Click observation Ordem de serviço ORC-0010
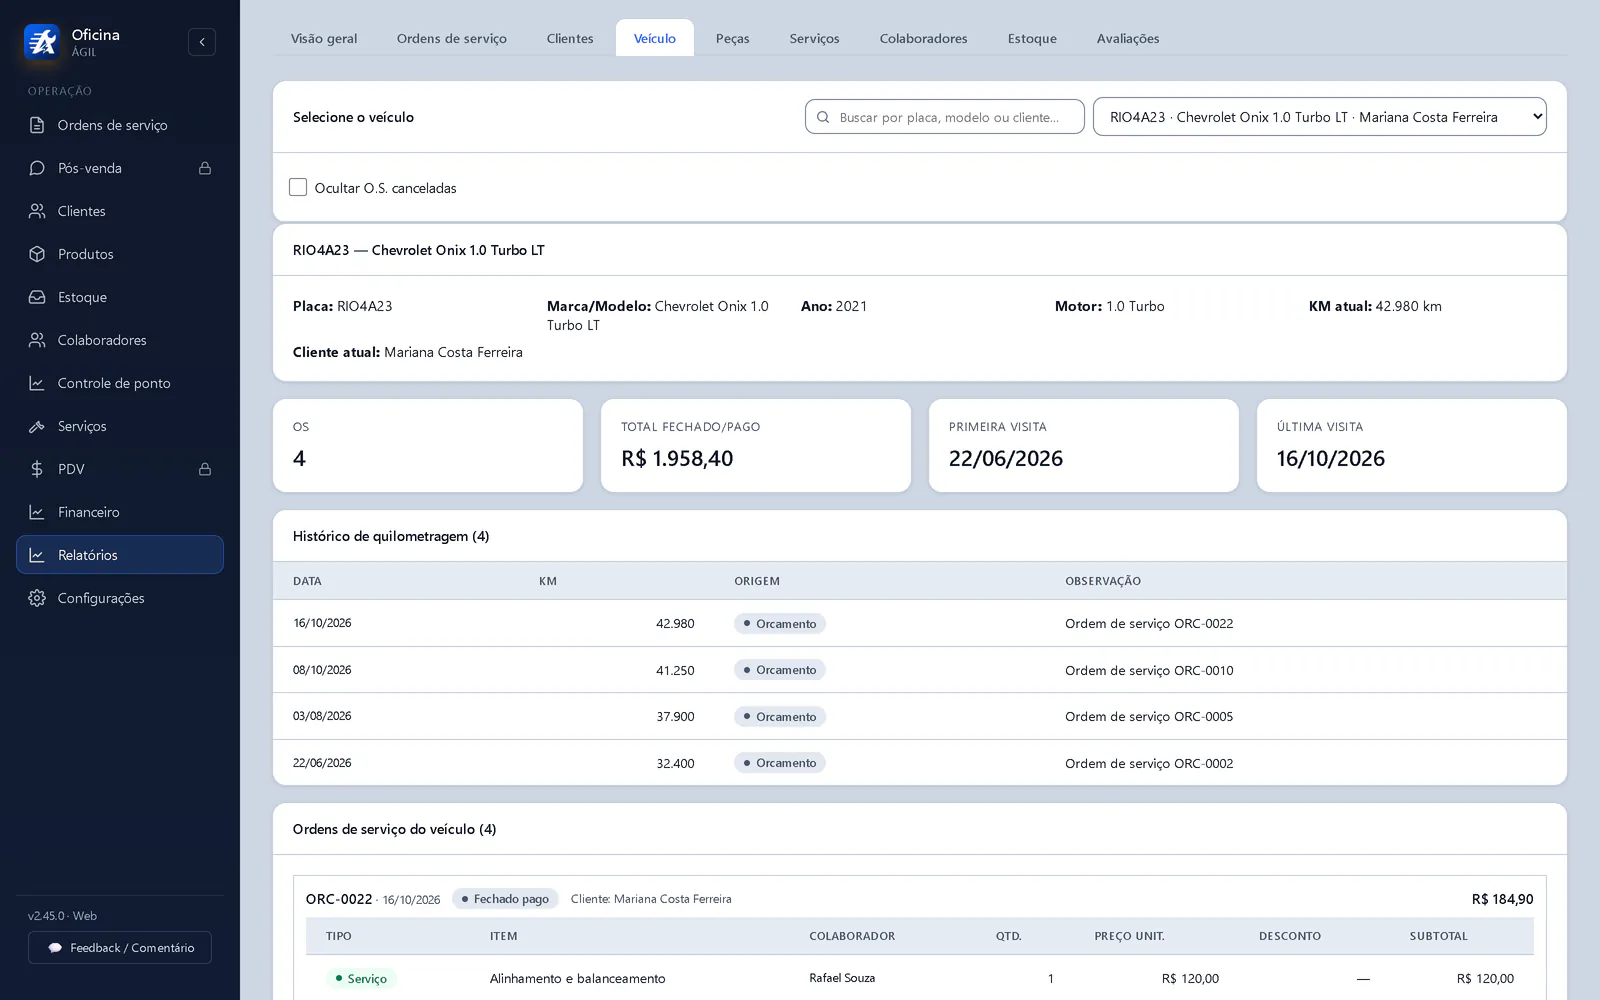 (x=1149, y=670)
